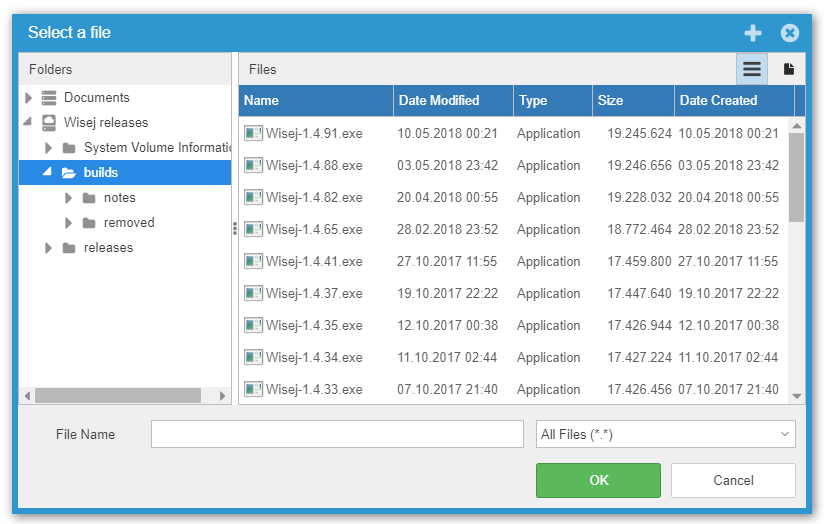This screenshot has width=830, height=524.
Task: Click the file list vertical scrollbar thumb
Action: (x=796, y=177)
